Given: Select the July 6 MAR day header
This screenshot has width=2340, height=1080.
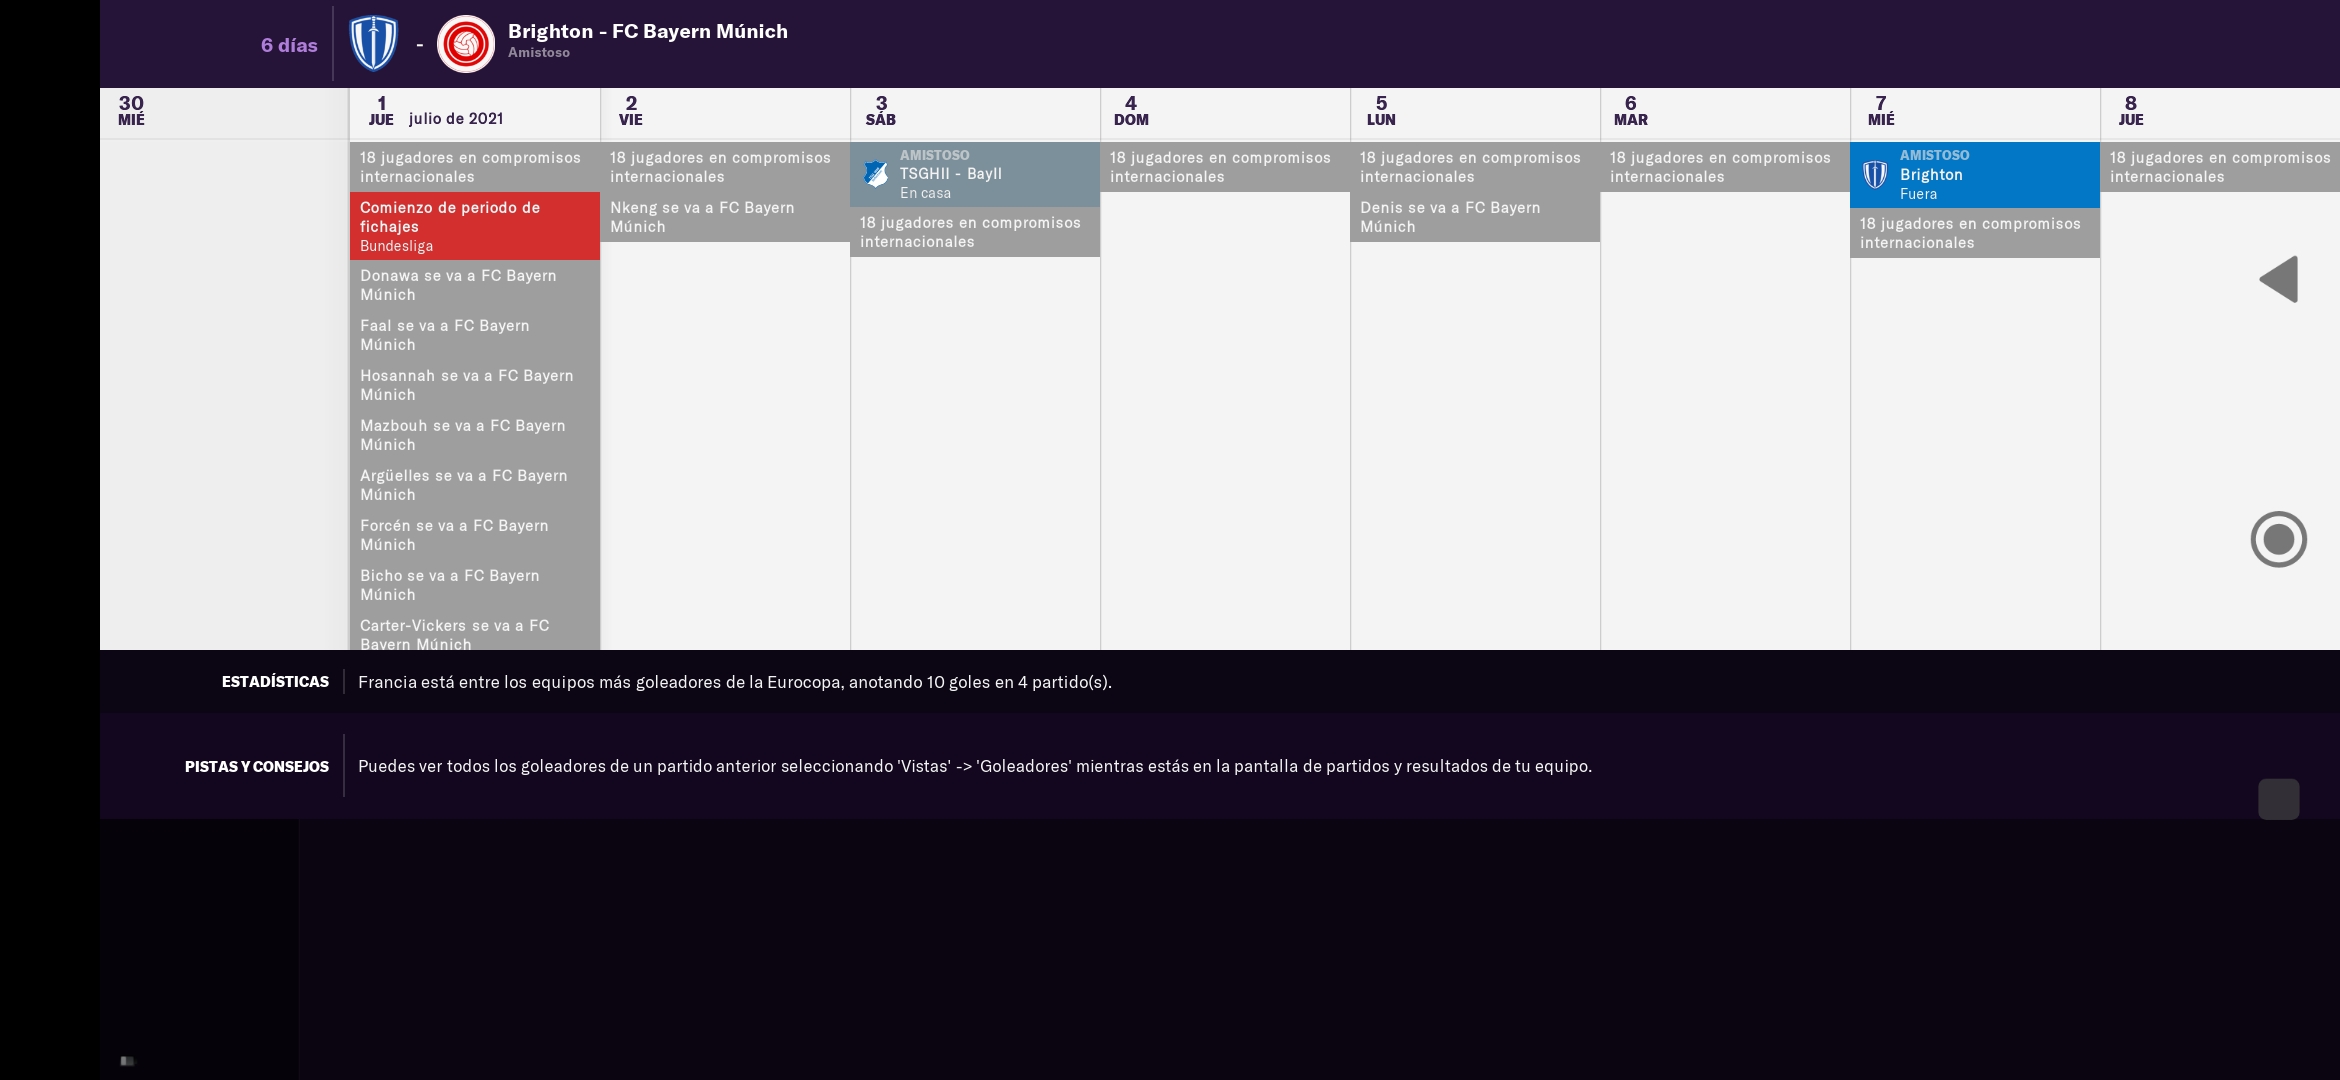Looking at the screenshot, I should (1631, 111).
